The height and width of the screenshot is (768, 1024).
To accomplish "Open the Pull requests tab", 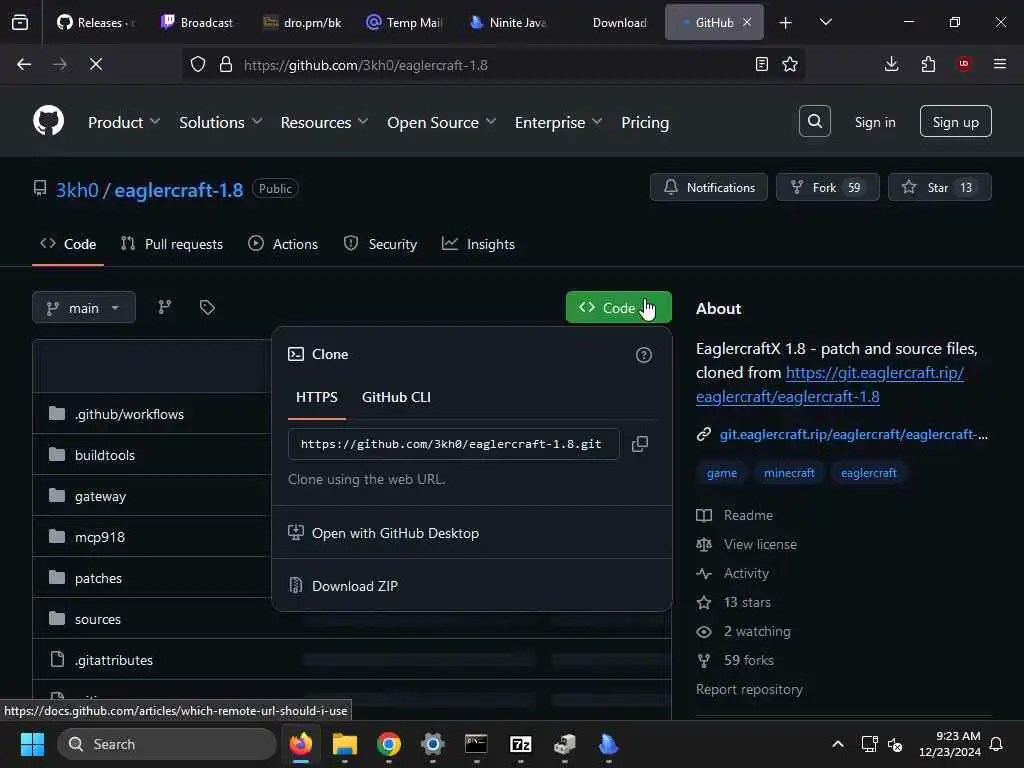I will tap(172, 244).
